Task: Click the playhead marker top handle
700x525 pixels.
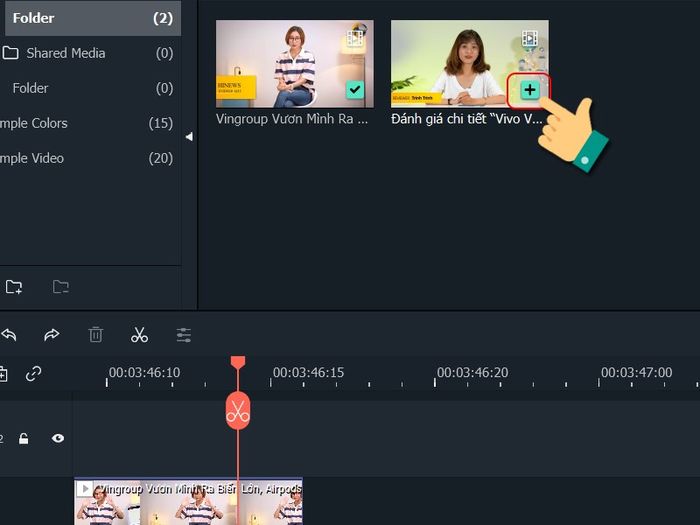Action: click(x=238, y=362)
